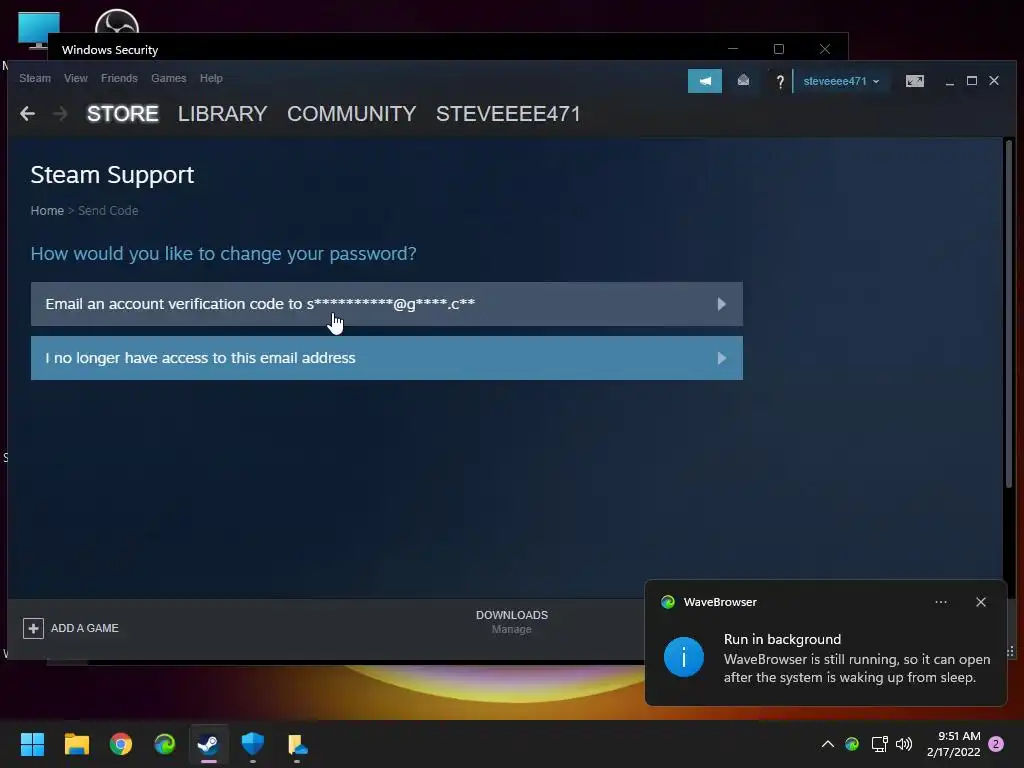This screenshot has width=1024, height=768.
Task: Switch to the LIBRARY tab
Action: pos(222,114)
